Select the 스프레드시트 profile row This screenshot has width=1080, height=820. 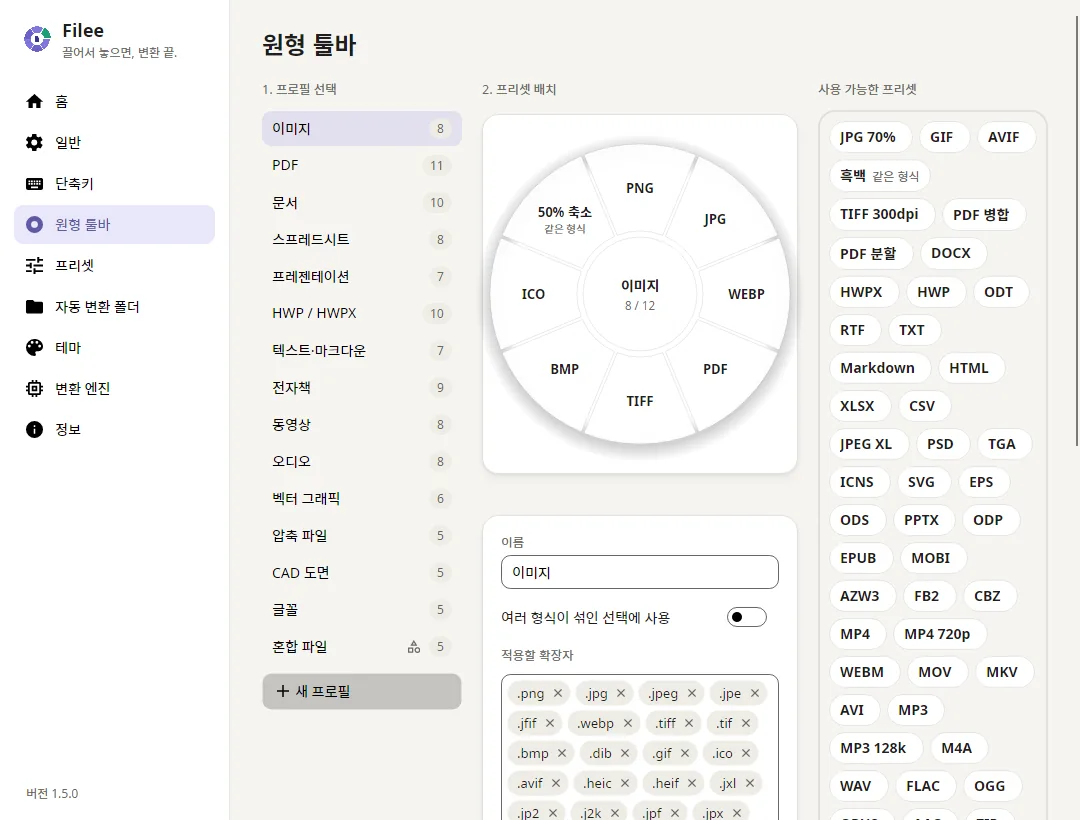pos(362,240)
